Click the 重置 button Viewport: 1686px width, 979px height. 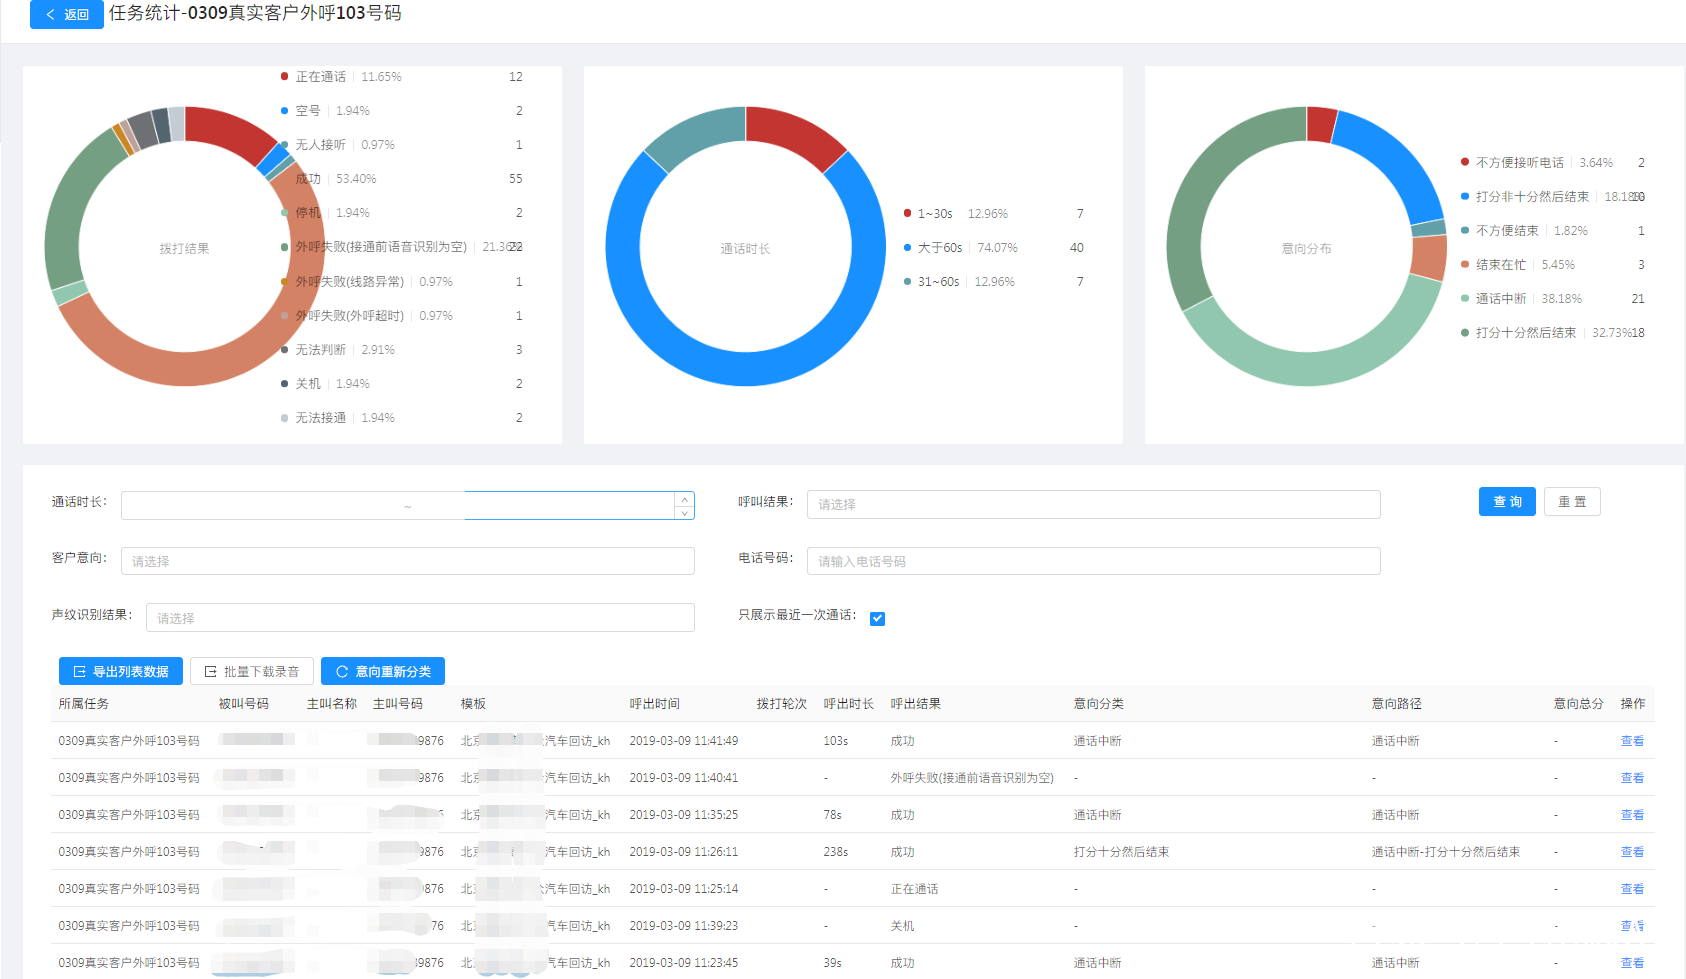pos(1572,502)
